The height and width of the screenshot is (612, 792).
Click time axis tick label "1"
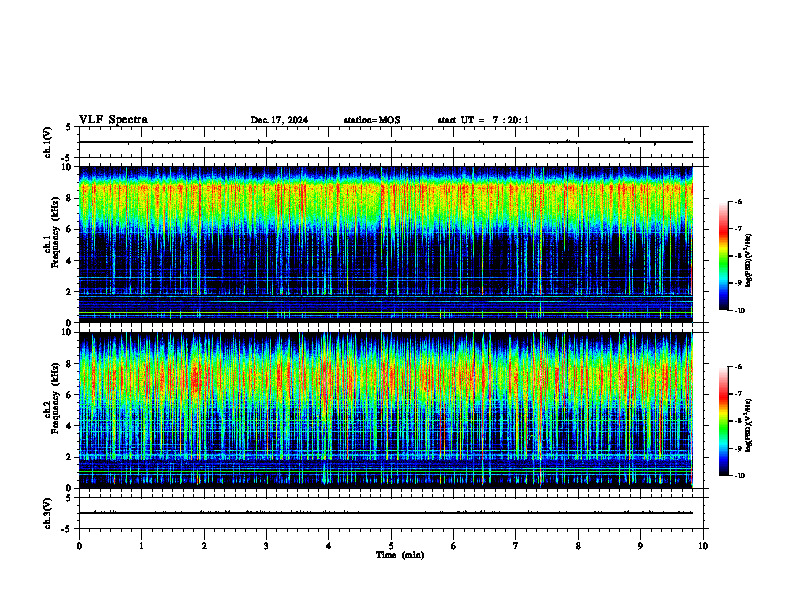[141, 546]
